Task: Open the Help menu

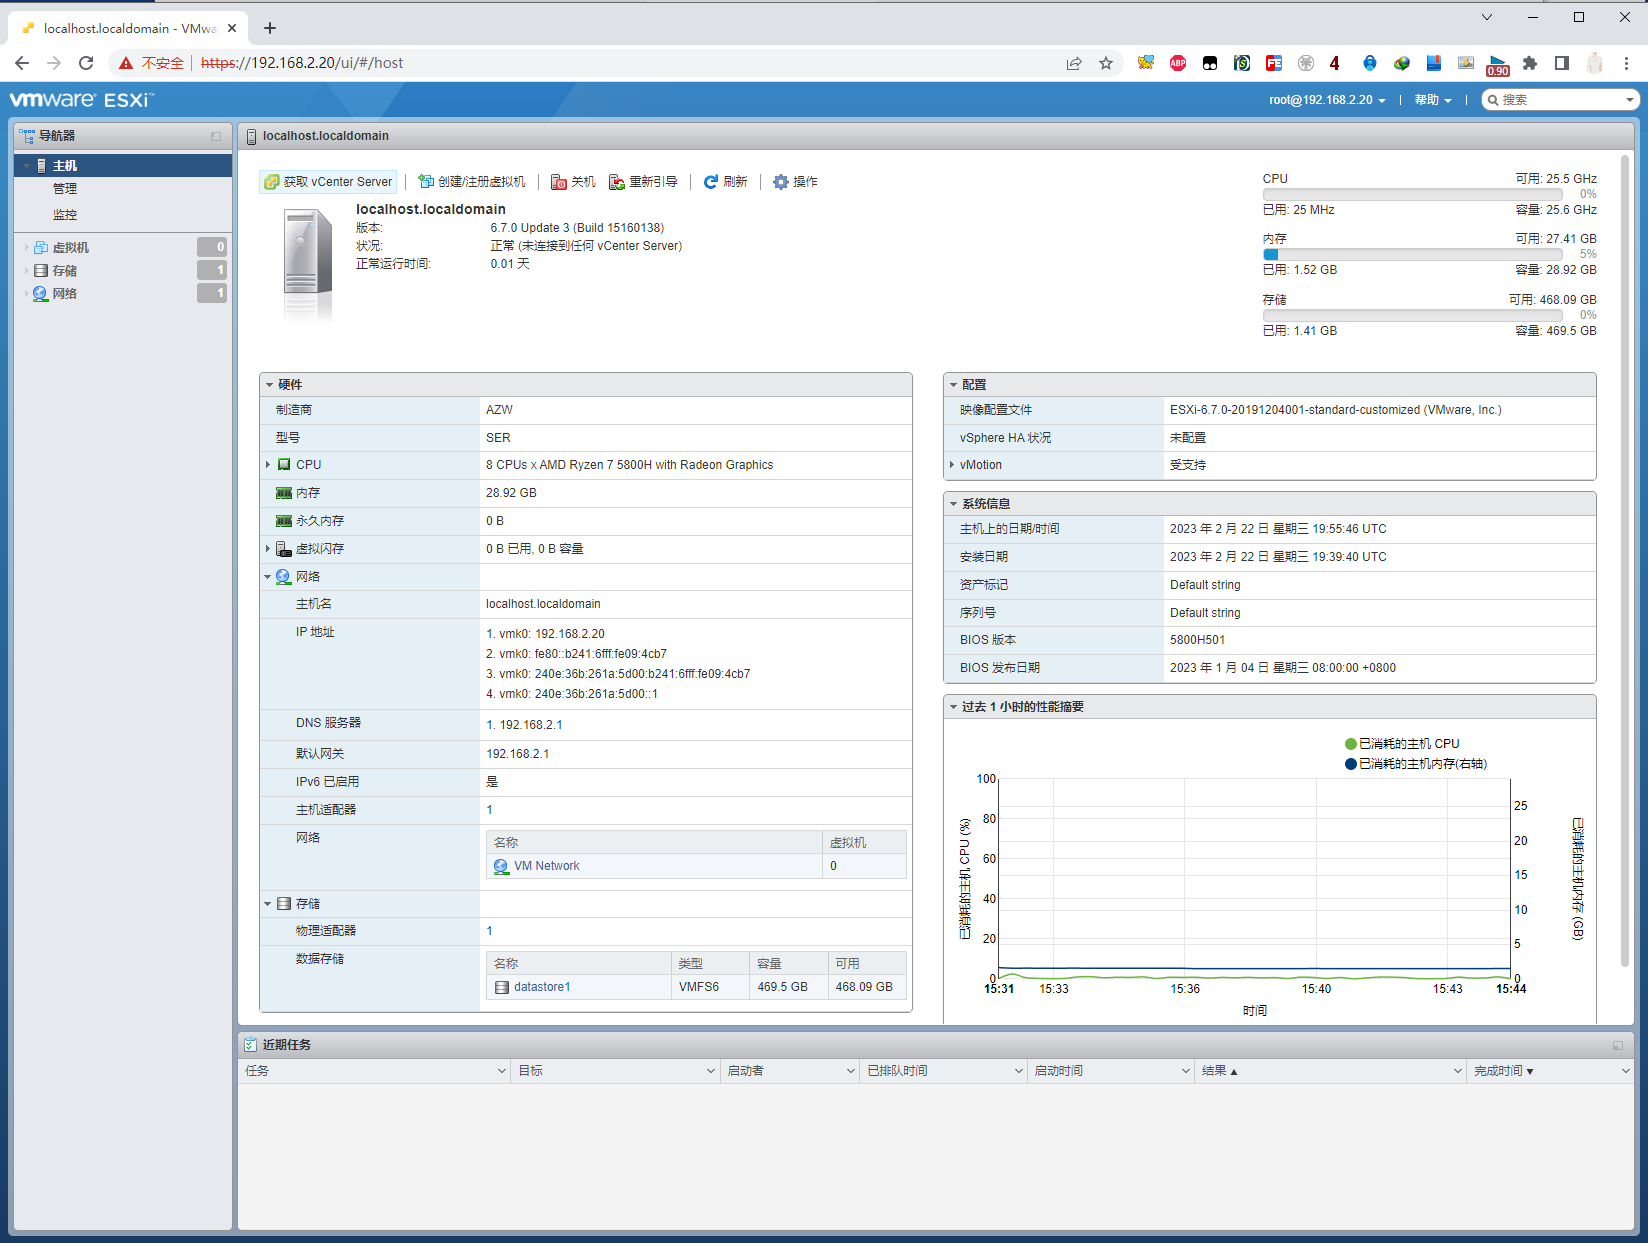Action: point(1432,100)
